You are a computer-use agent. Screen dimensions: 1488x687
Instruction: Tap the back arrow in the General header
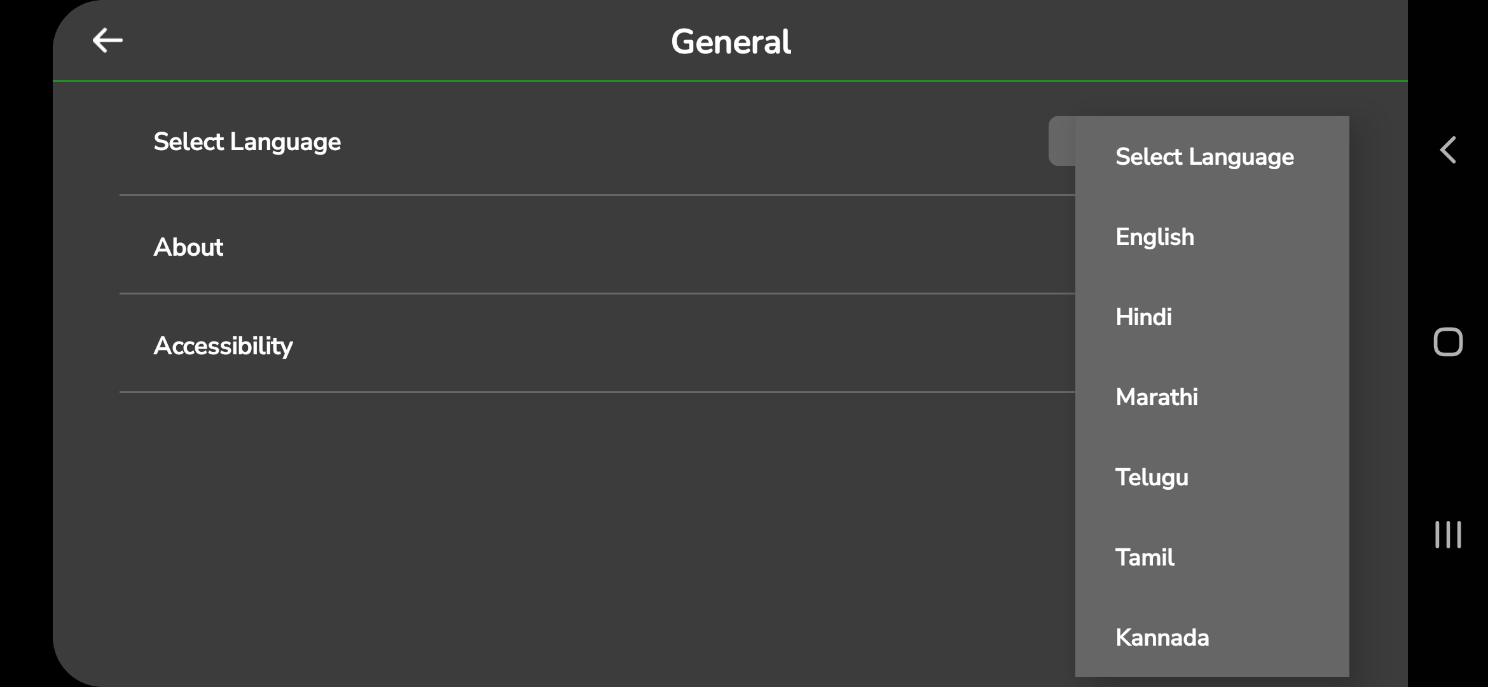tap(107, 40)
